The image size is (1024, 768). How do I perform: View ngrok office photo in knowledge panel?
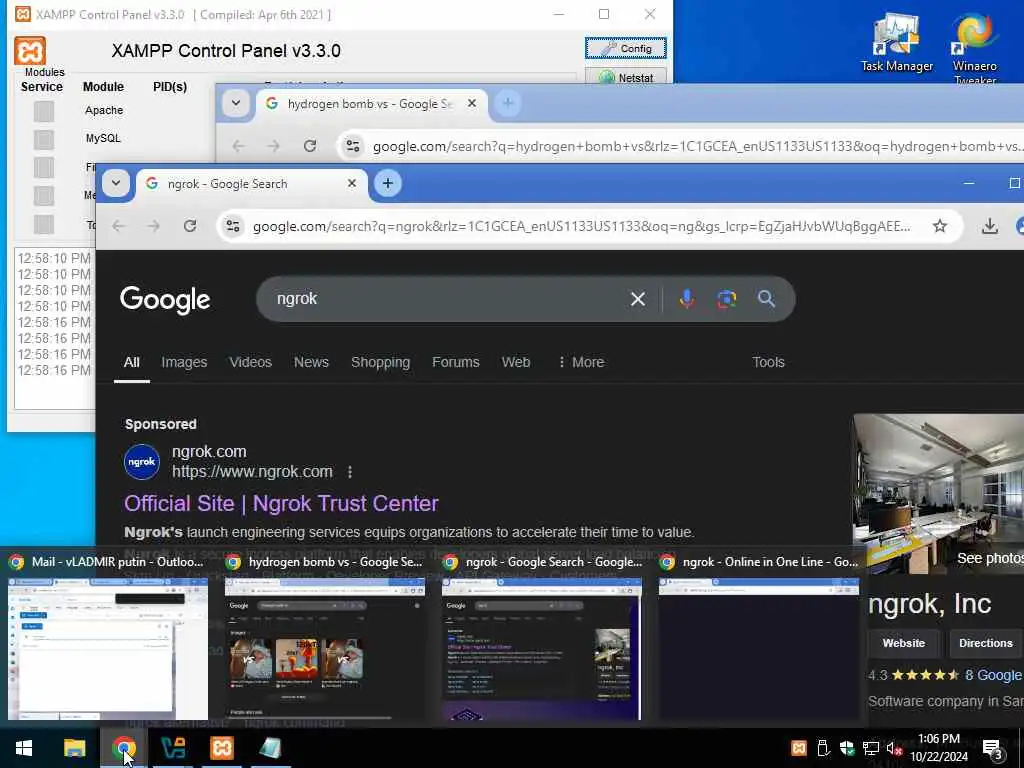[938, 494]
